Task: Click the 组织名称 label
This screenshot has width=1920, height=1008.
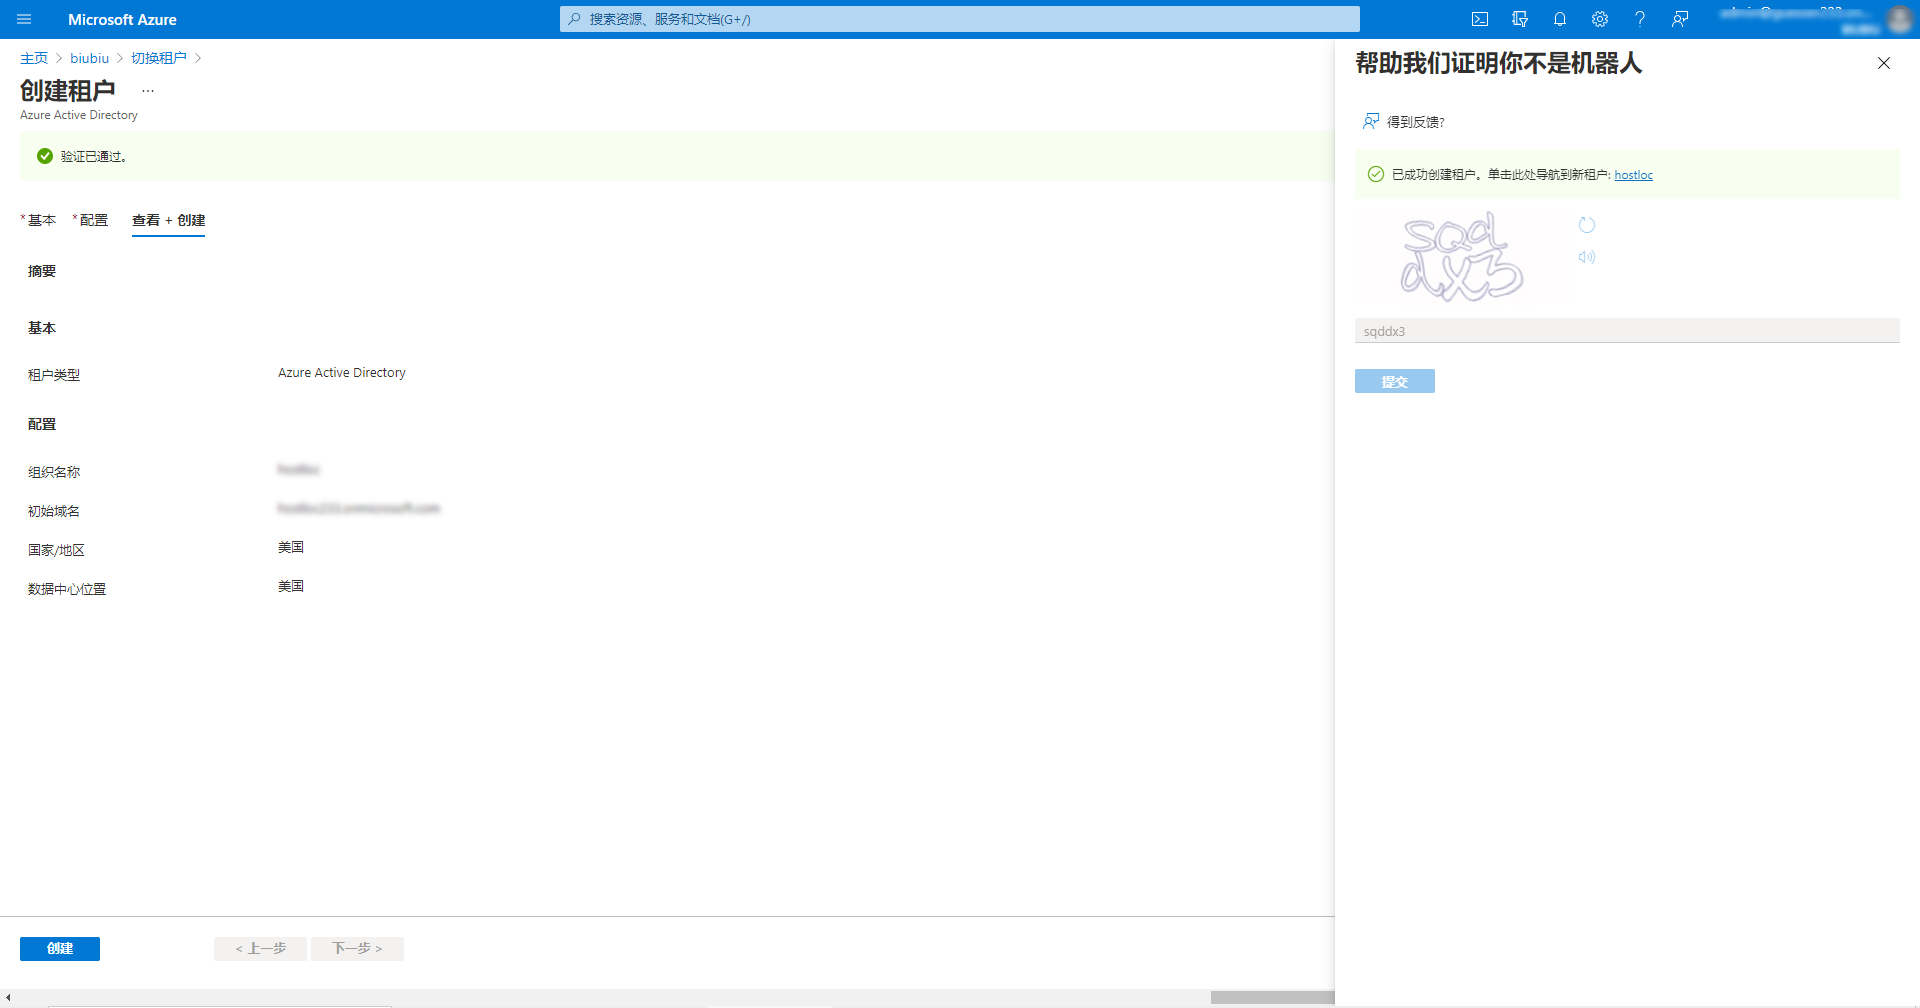Action: tap(54, 472)
